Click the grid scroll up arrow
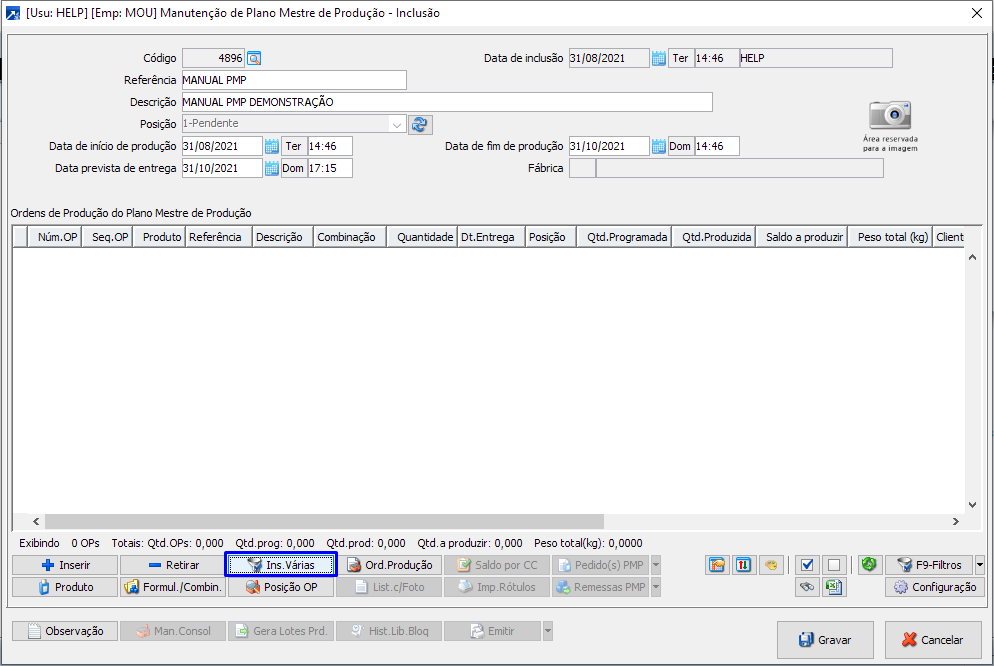The image size is (994, 666). click(972, 257)
